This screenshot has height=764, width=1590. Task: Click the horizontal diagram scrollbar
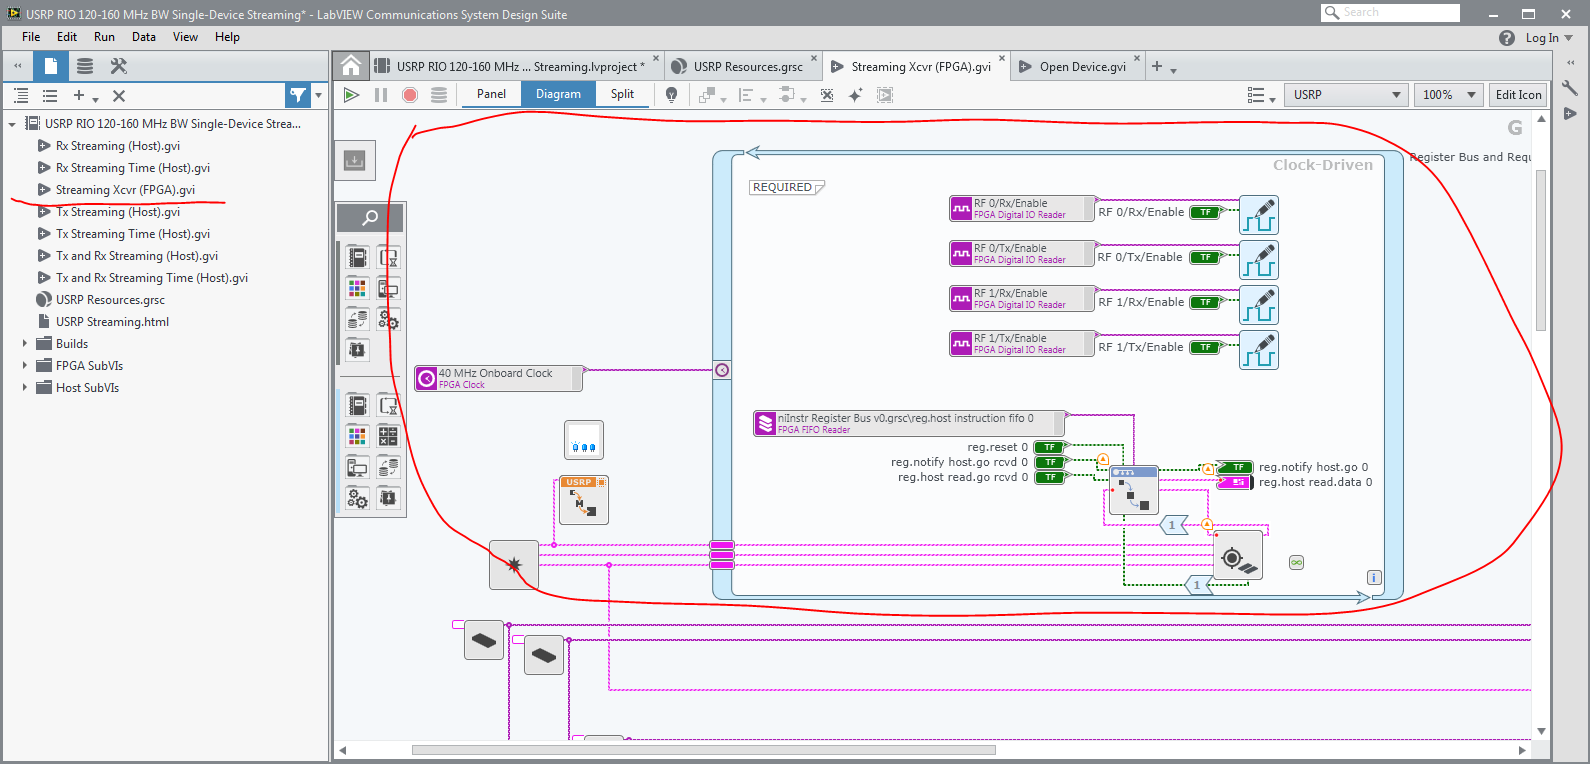(x=703, y=750)
